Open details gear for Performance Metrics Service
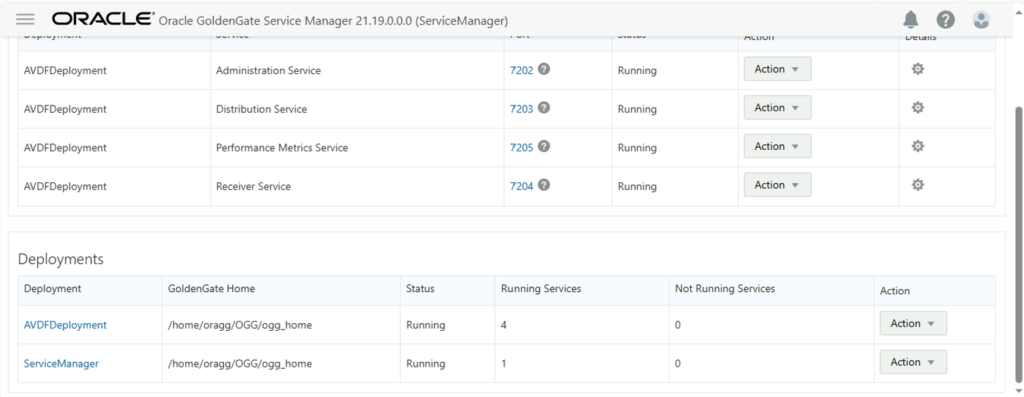Viewport: 1024px width, 397px height. pos(918,146)
